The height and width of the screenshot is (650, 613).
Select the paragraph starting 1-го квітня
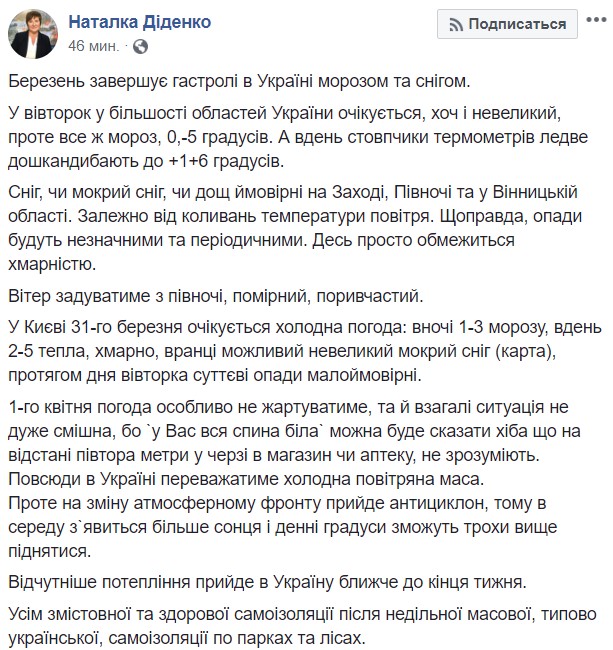(x=294, y=431)
